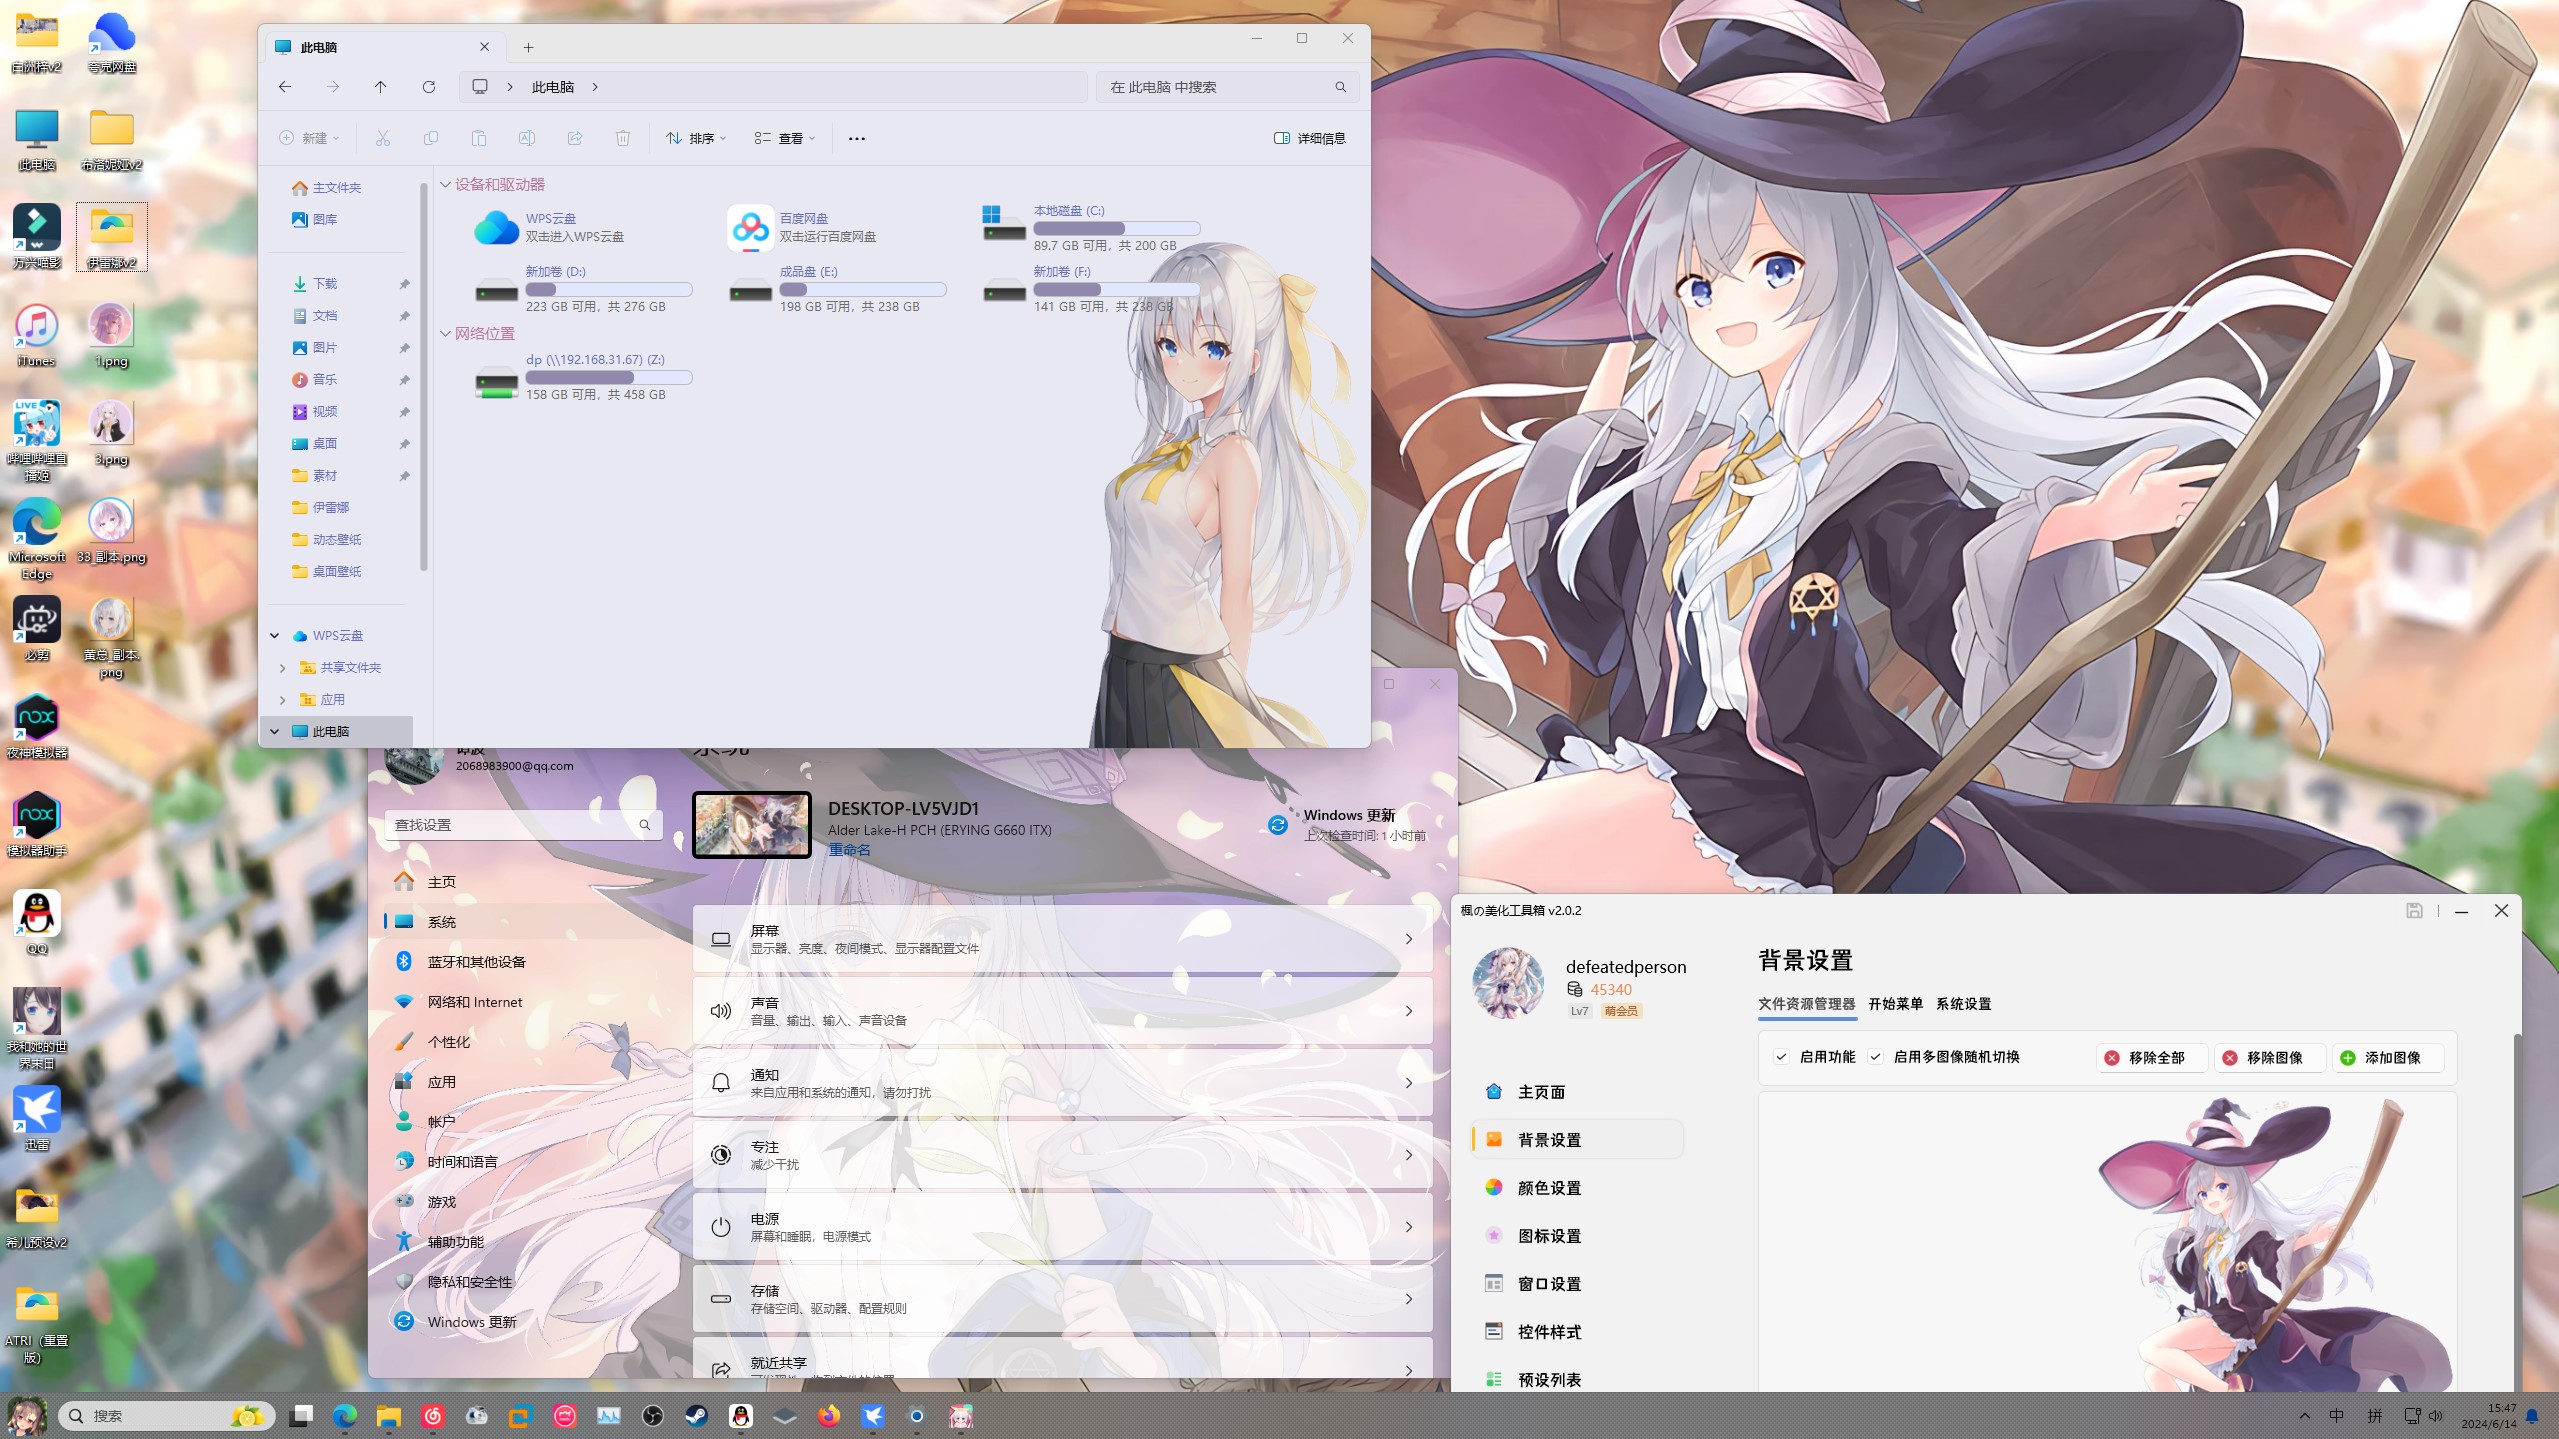Click the refresh icon in Explorer toolbar
2559x1439 pixels.
(x=429, y=87)
